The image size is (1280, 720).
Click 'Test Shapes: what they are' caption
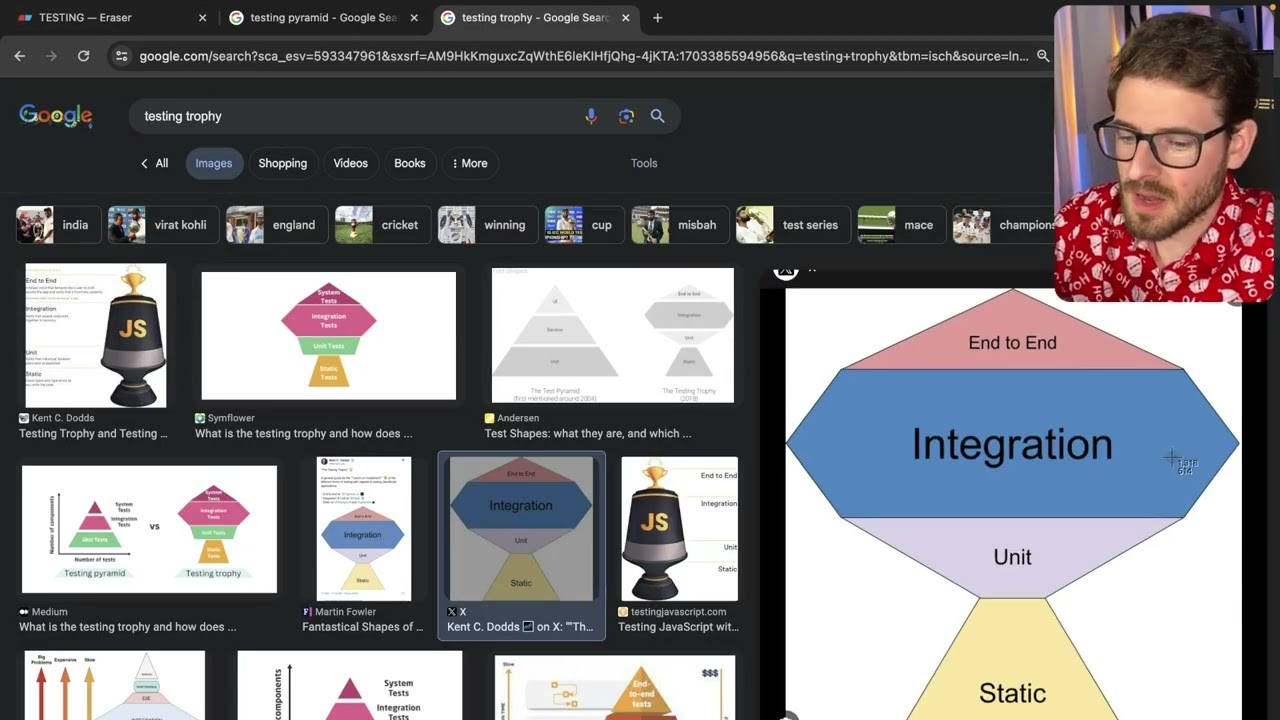pos(588,434)
